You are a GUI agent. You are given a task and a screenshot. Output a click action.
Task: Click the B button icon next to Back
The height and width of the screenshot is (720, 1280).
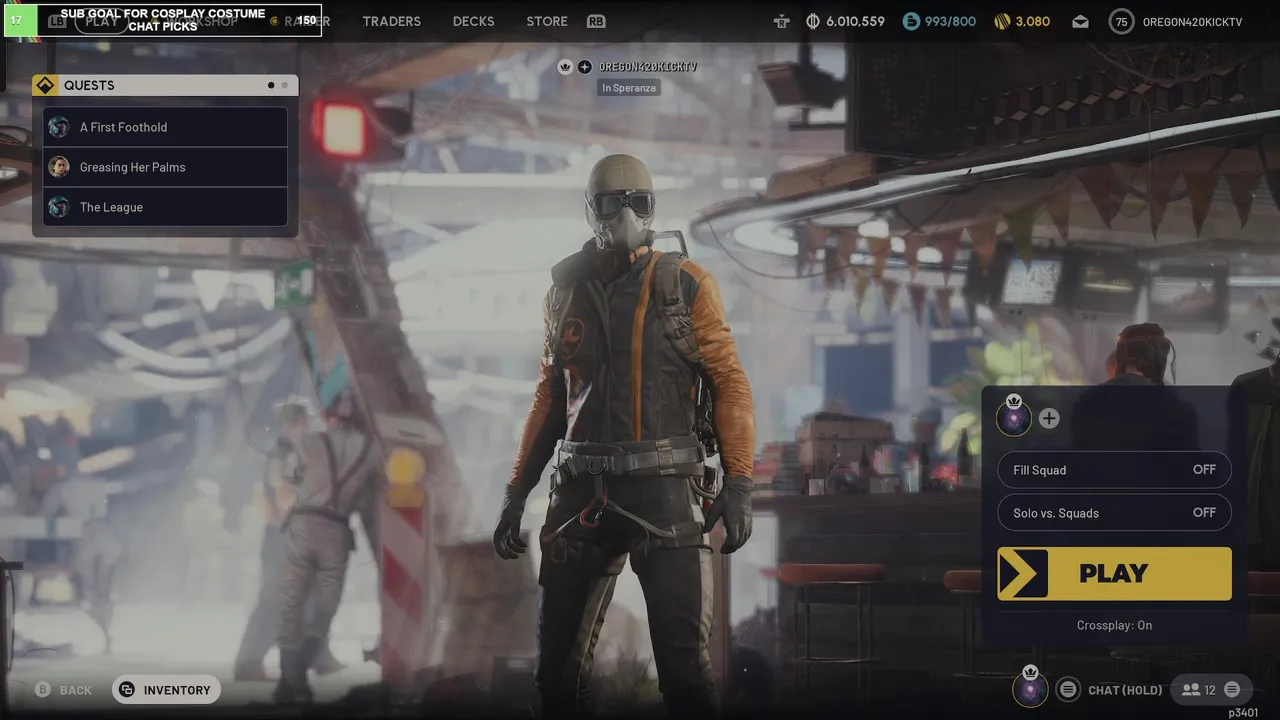point(43,690)
